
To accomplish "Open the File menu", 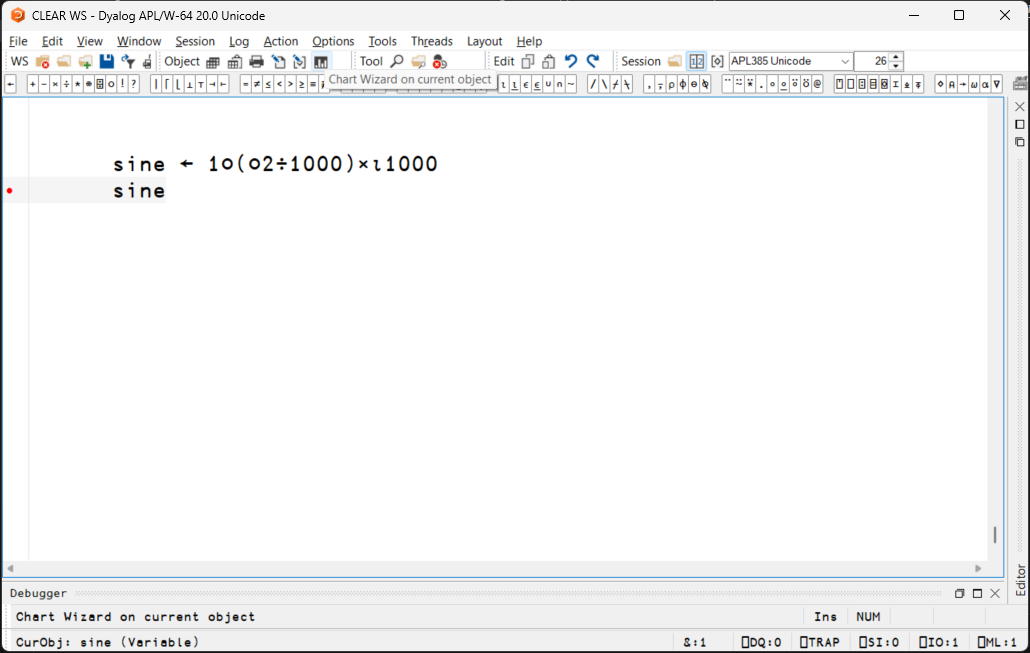I will coord(18,41).
